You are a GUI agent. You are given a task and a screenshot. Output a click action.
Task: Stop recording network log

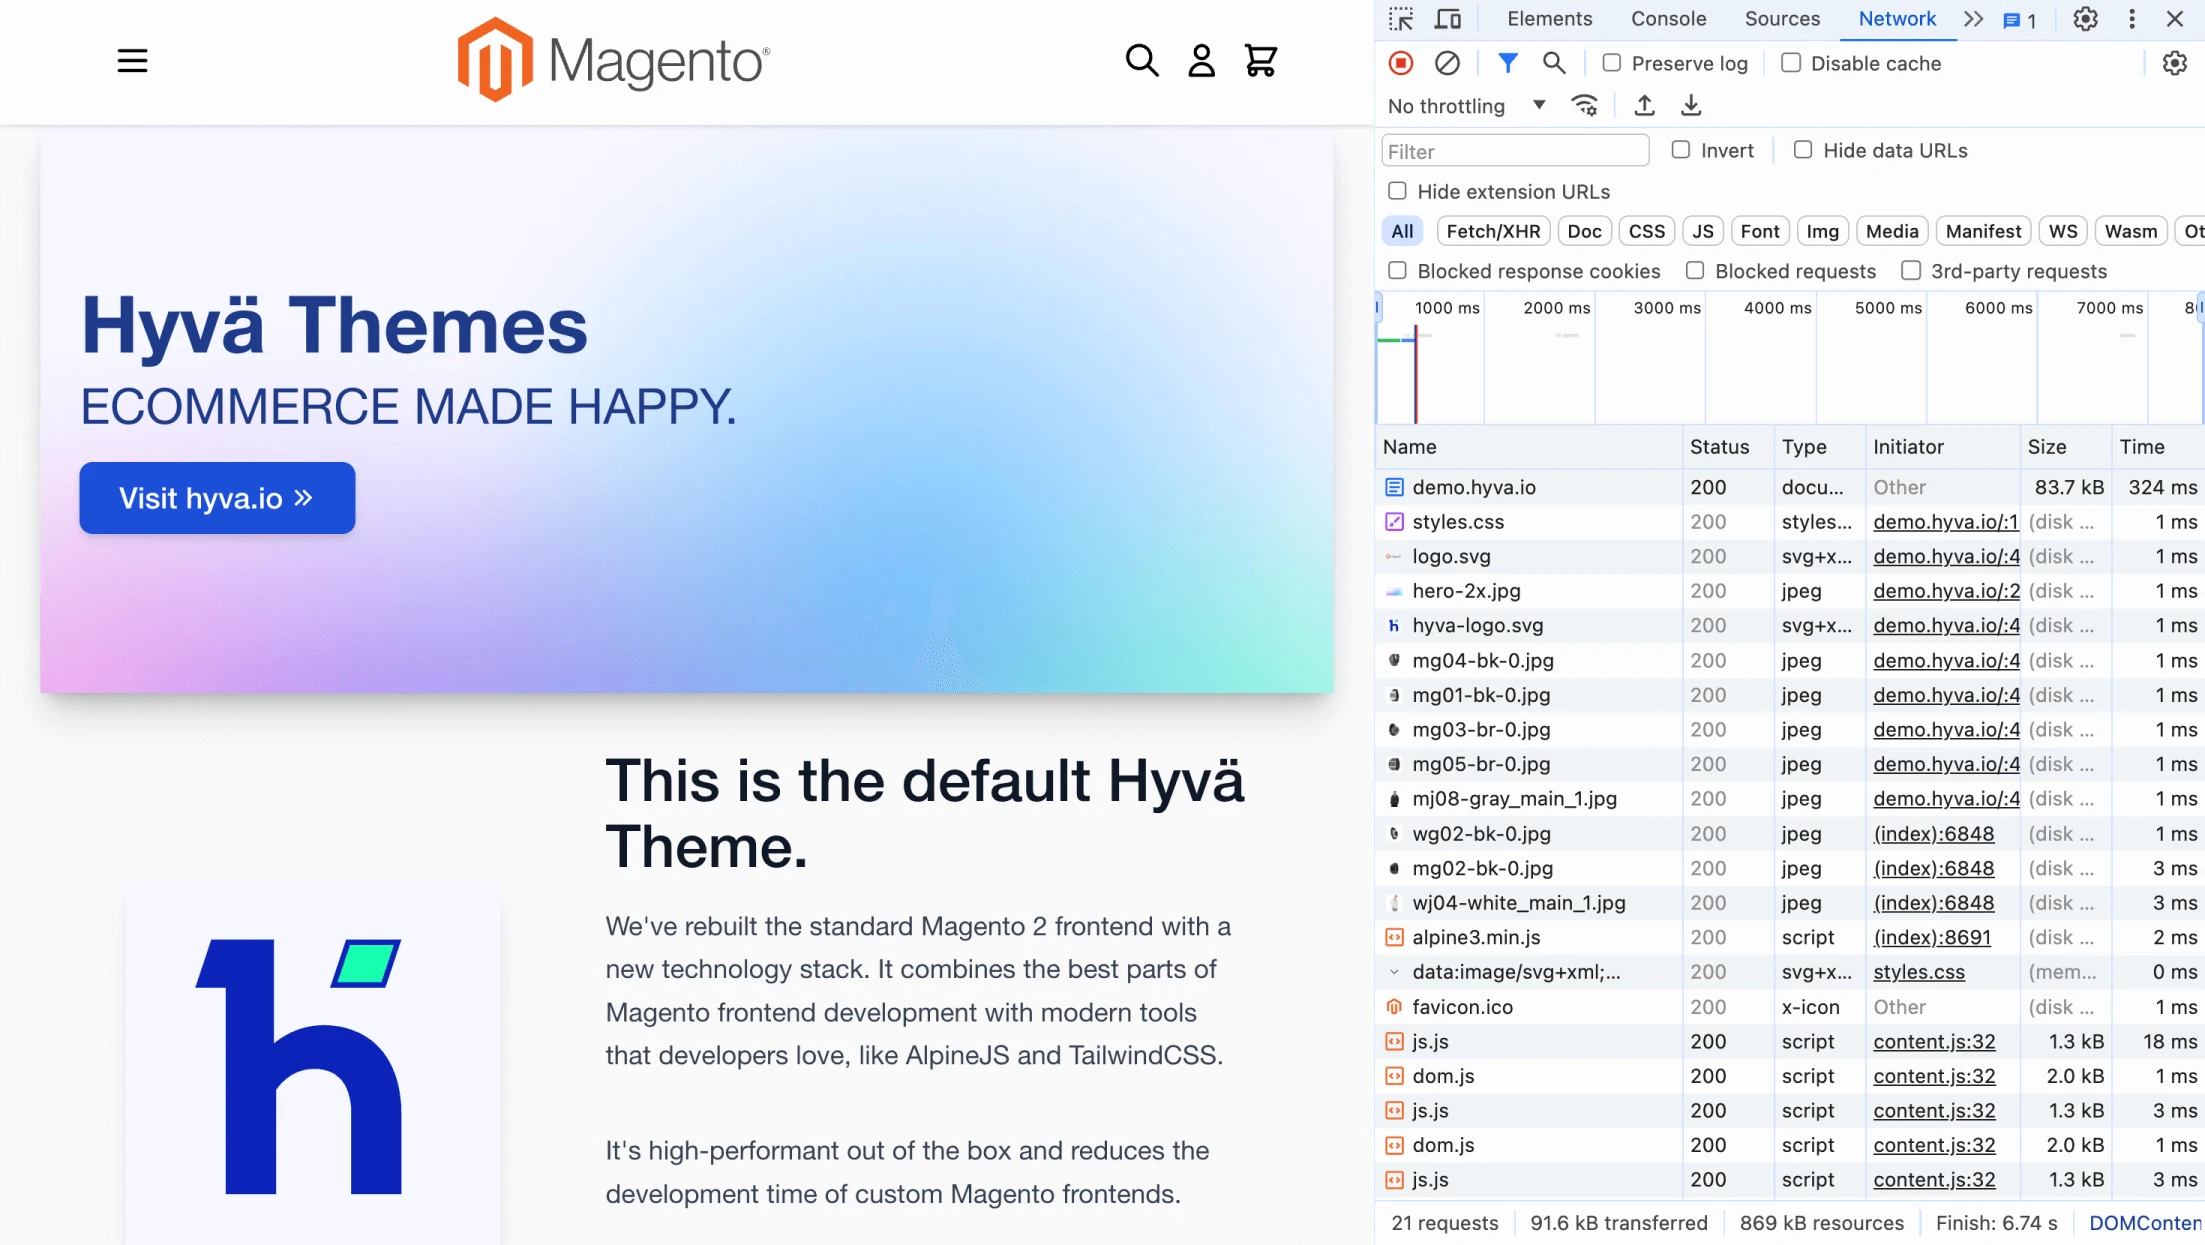(x=1401, y=63)
